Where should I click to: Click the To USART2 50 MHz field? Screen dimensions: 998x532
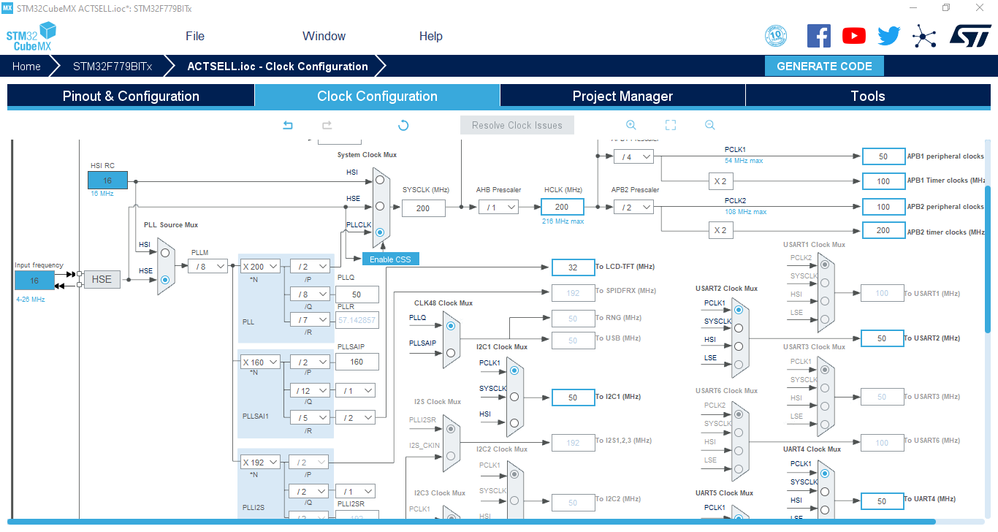pos(882,339)
